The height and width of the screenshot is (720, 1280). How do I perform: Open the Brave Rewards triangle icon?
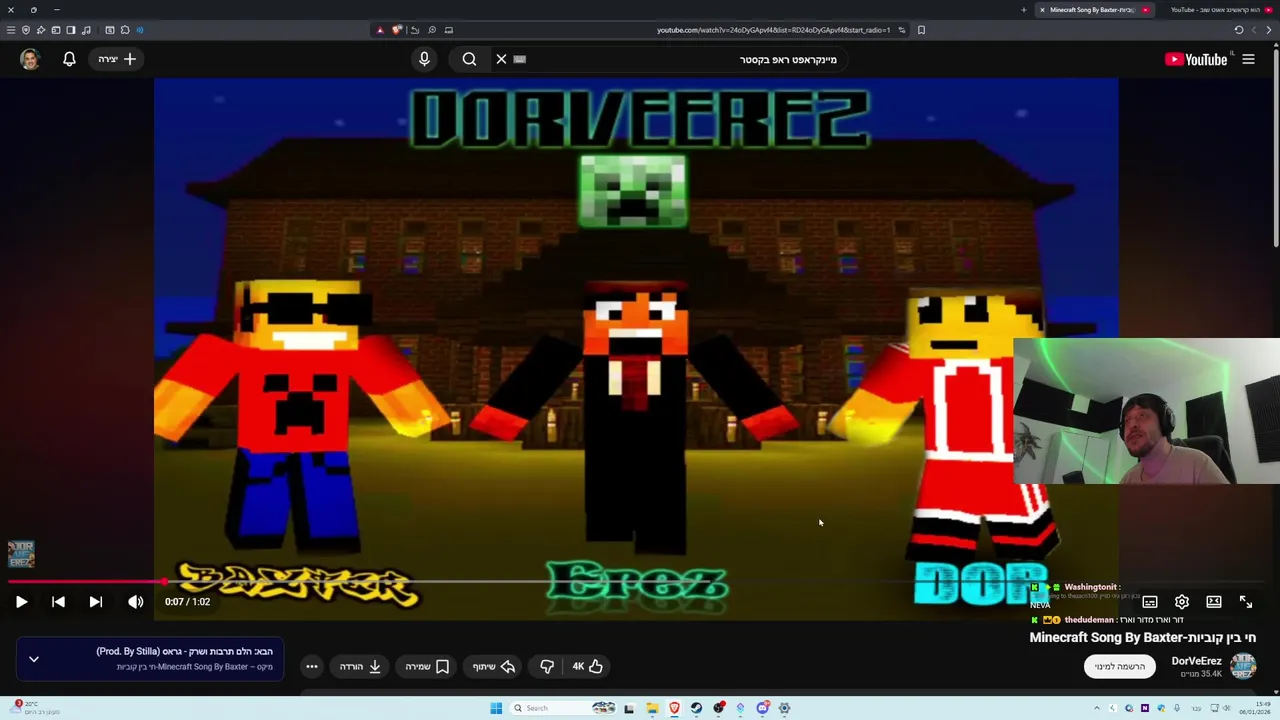click(x=380, y=30)
